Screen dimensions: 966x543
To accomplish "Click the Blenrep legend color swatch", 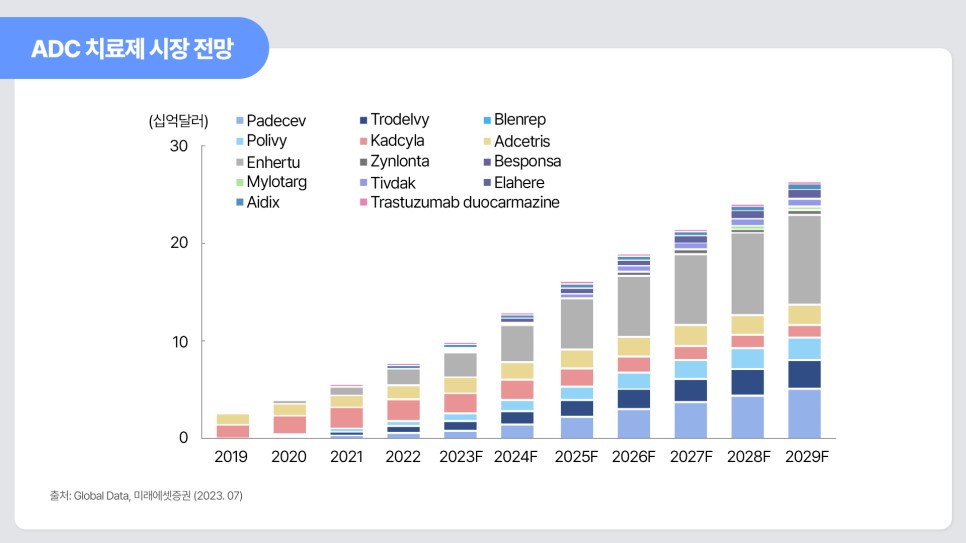I will (487, 120).
